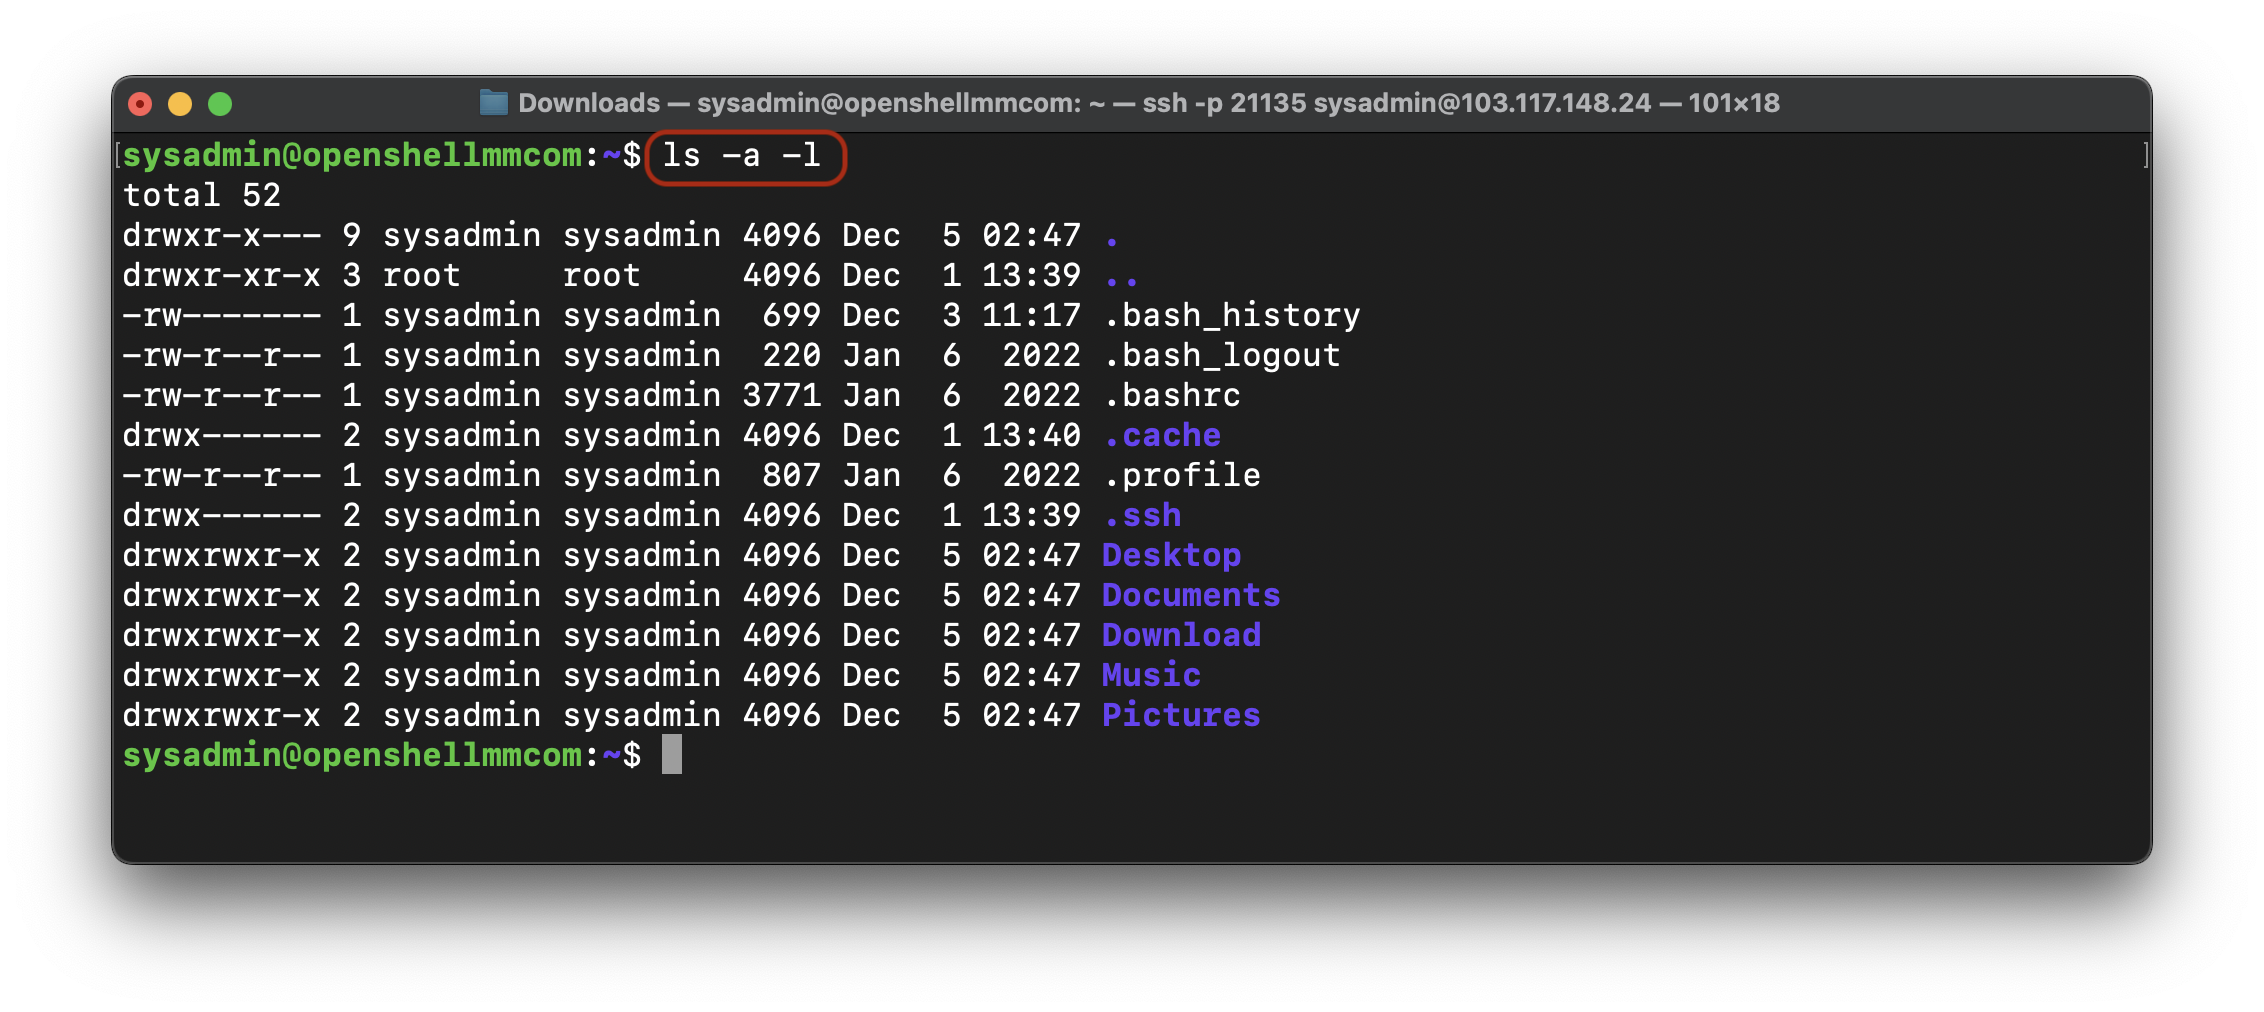Click the .profile file name
The height and width of the screenshot is (1012, 2264).
click(x=1181, y=476)
